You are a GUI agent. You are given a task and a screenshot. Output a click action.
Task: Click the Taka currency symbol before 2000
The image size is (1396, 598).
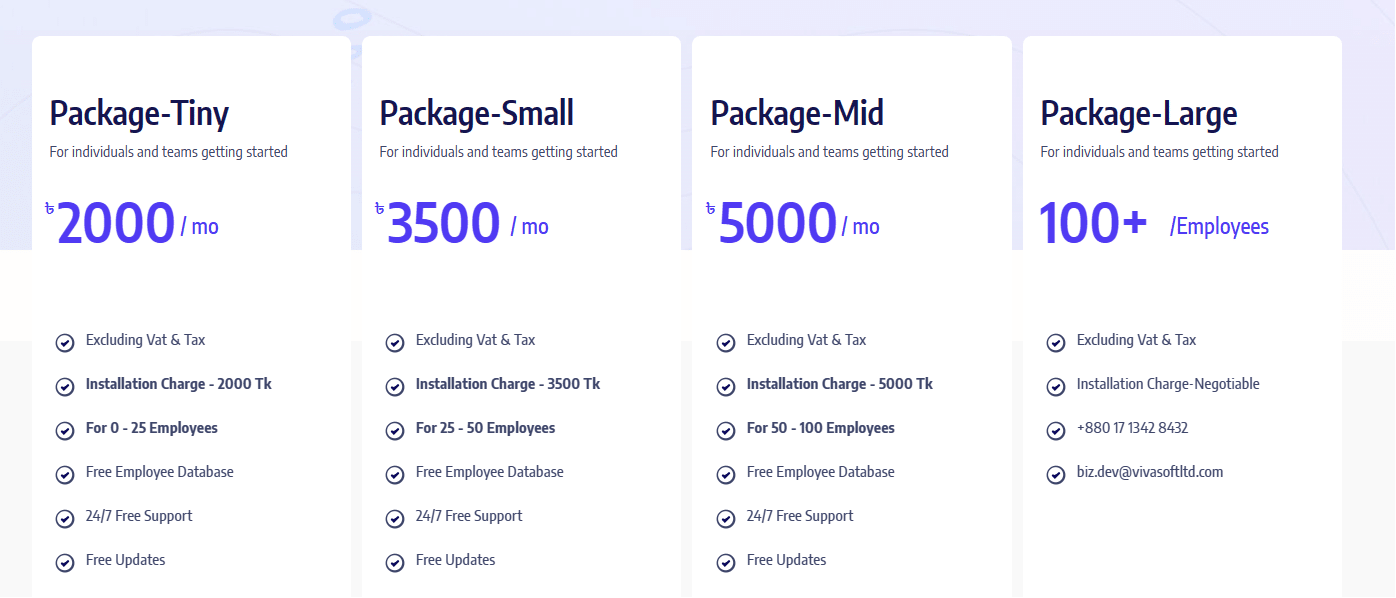[x=49, y=209]
